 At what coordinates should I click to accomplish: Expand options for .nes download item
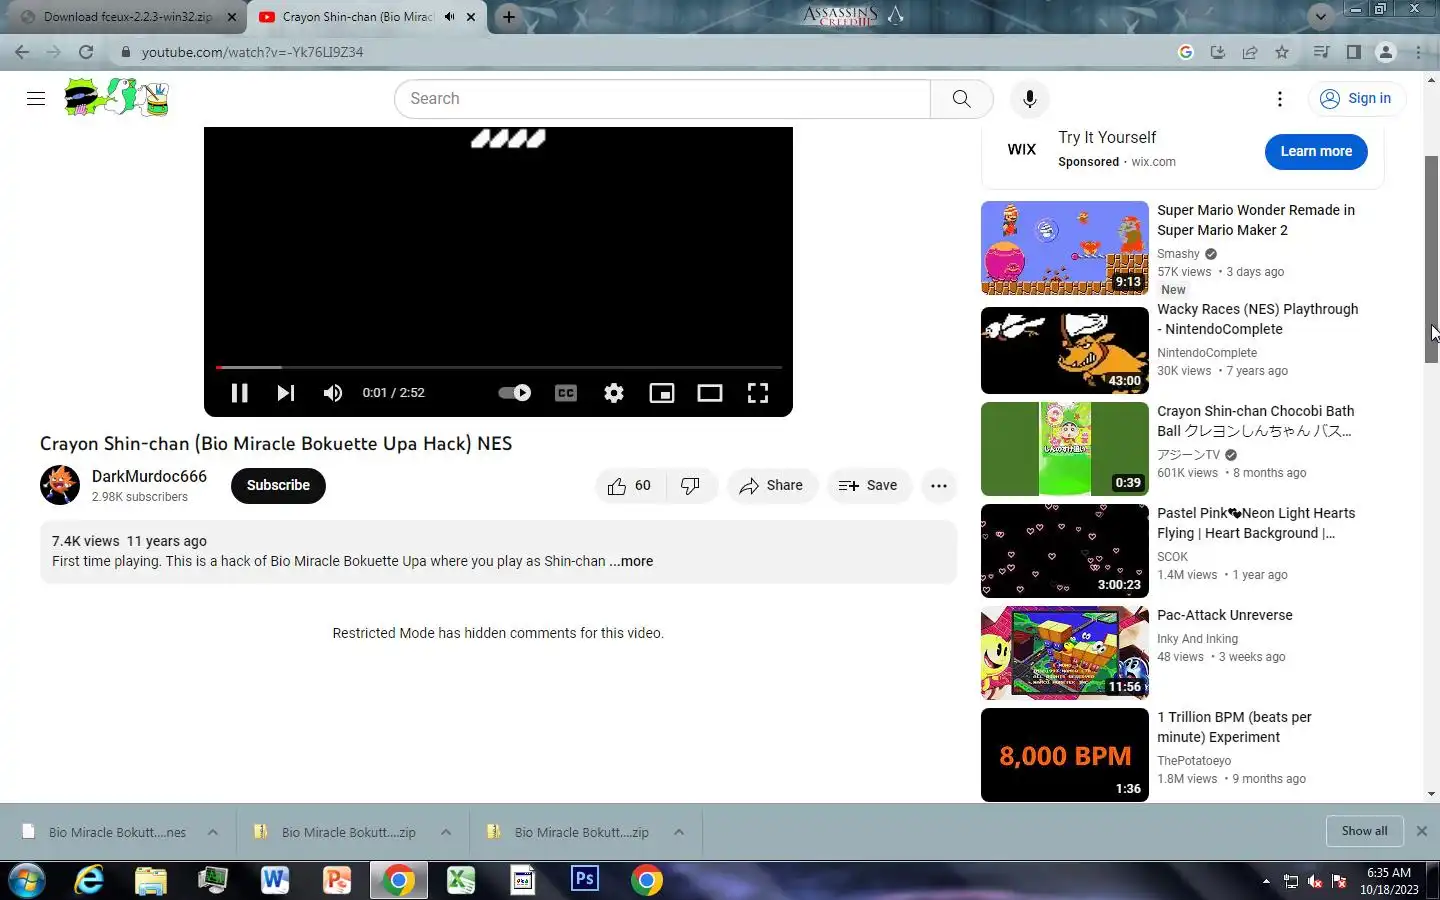point(213,832)
